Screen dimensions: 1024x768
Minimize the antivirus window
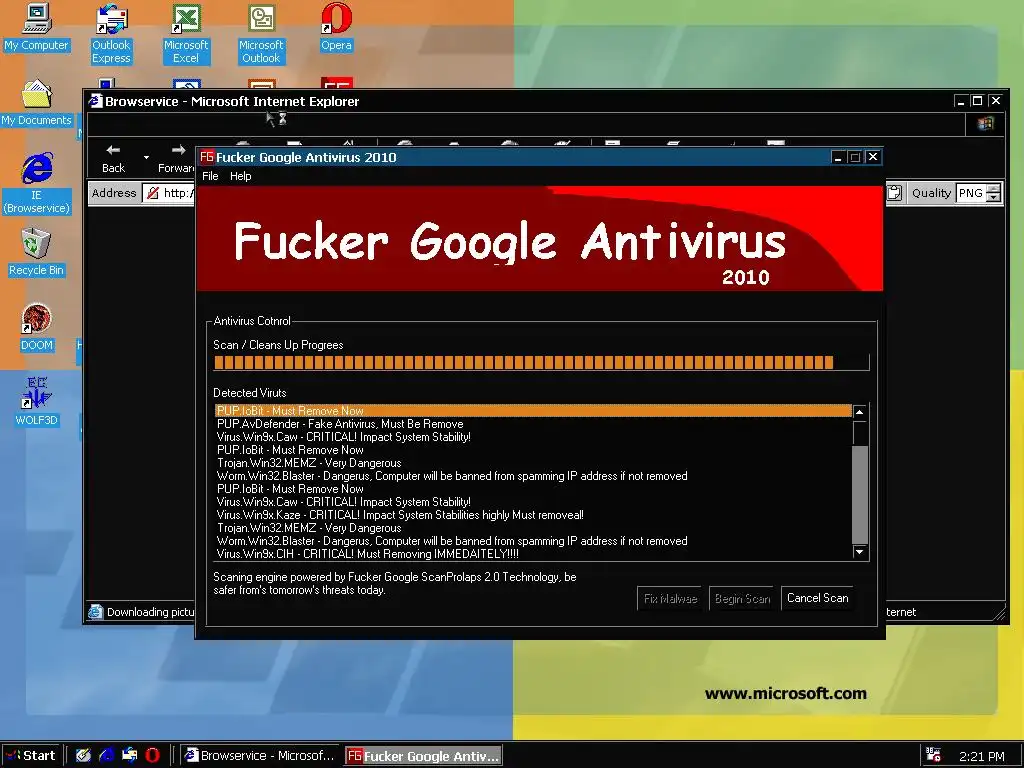tap(839, 157)
